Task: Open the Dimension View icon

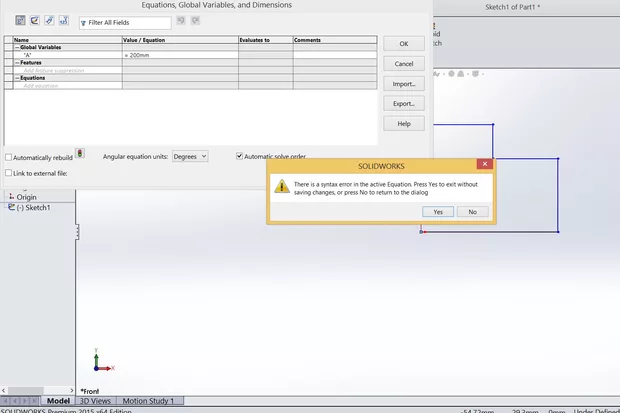Action: [x=49, y=20]
